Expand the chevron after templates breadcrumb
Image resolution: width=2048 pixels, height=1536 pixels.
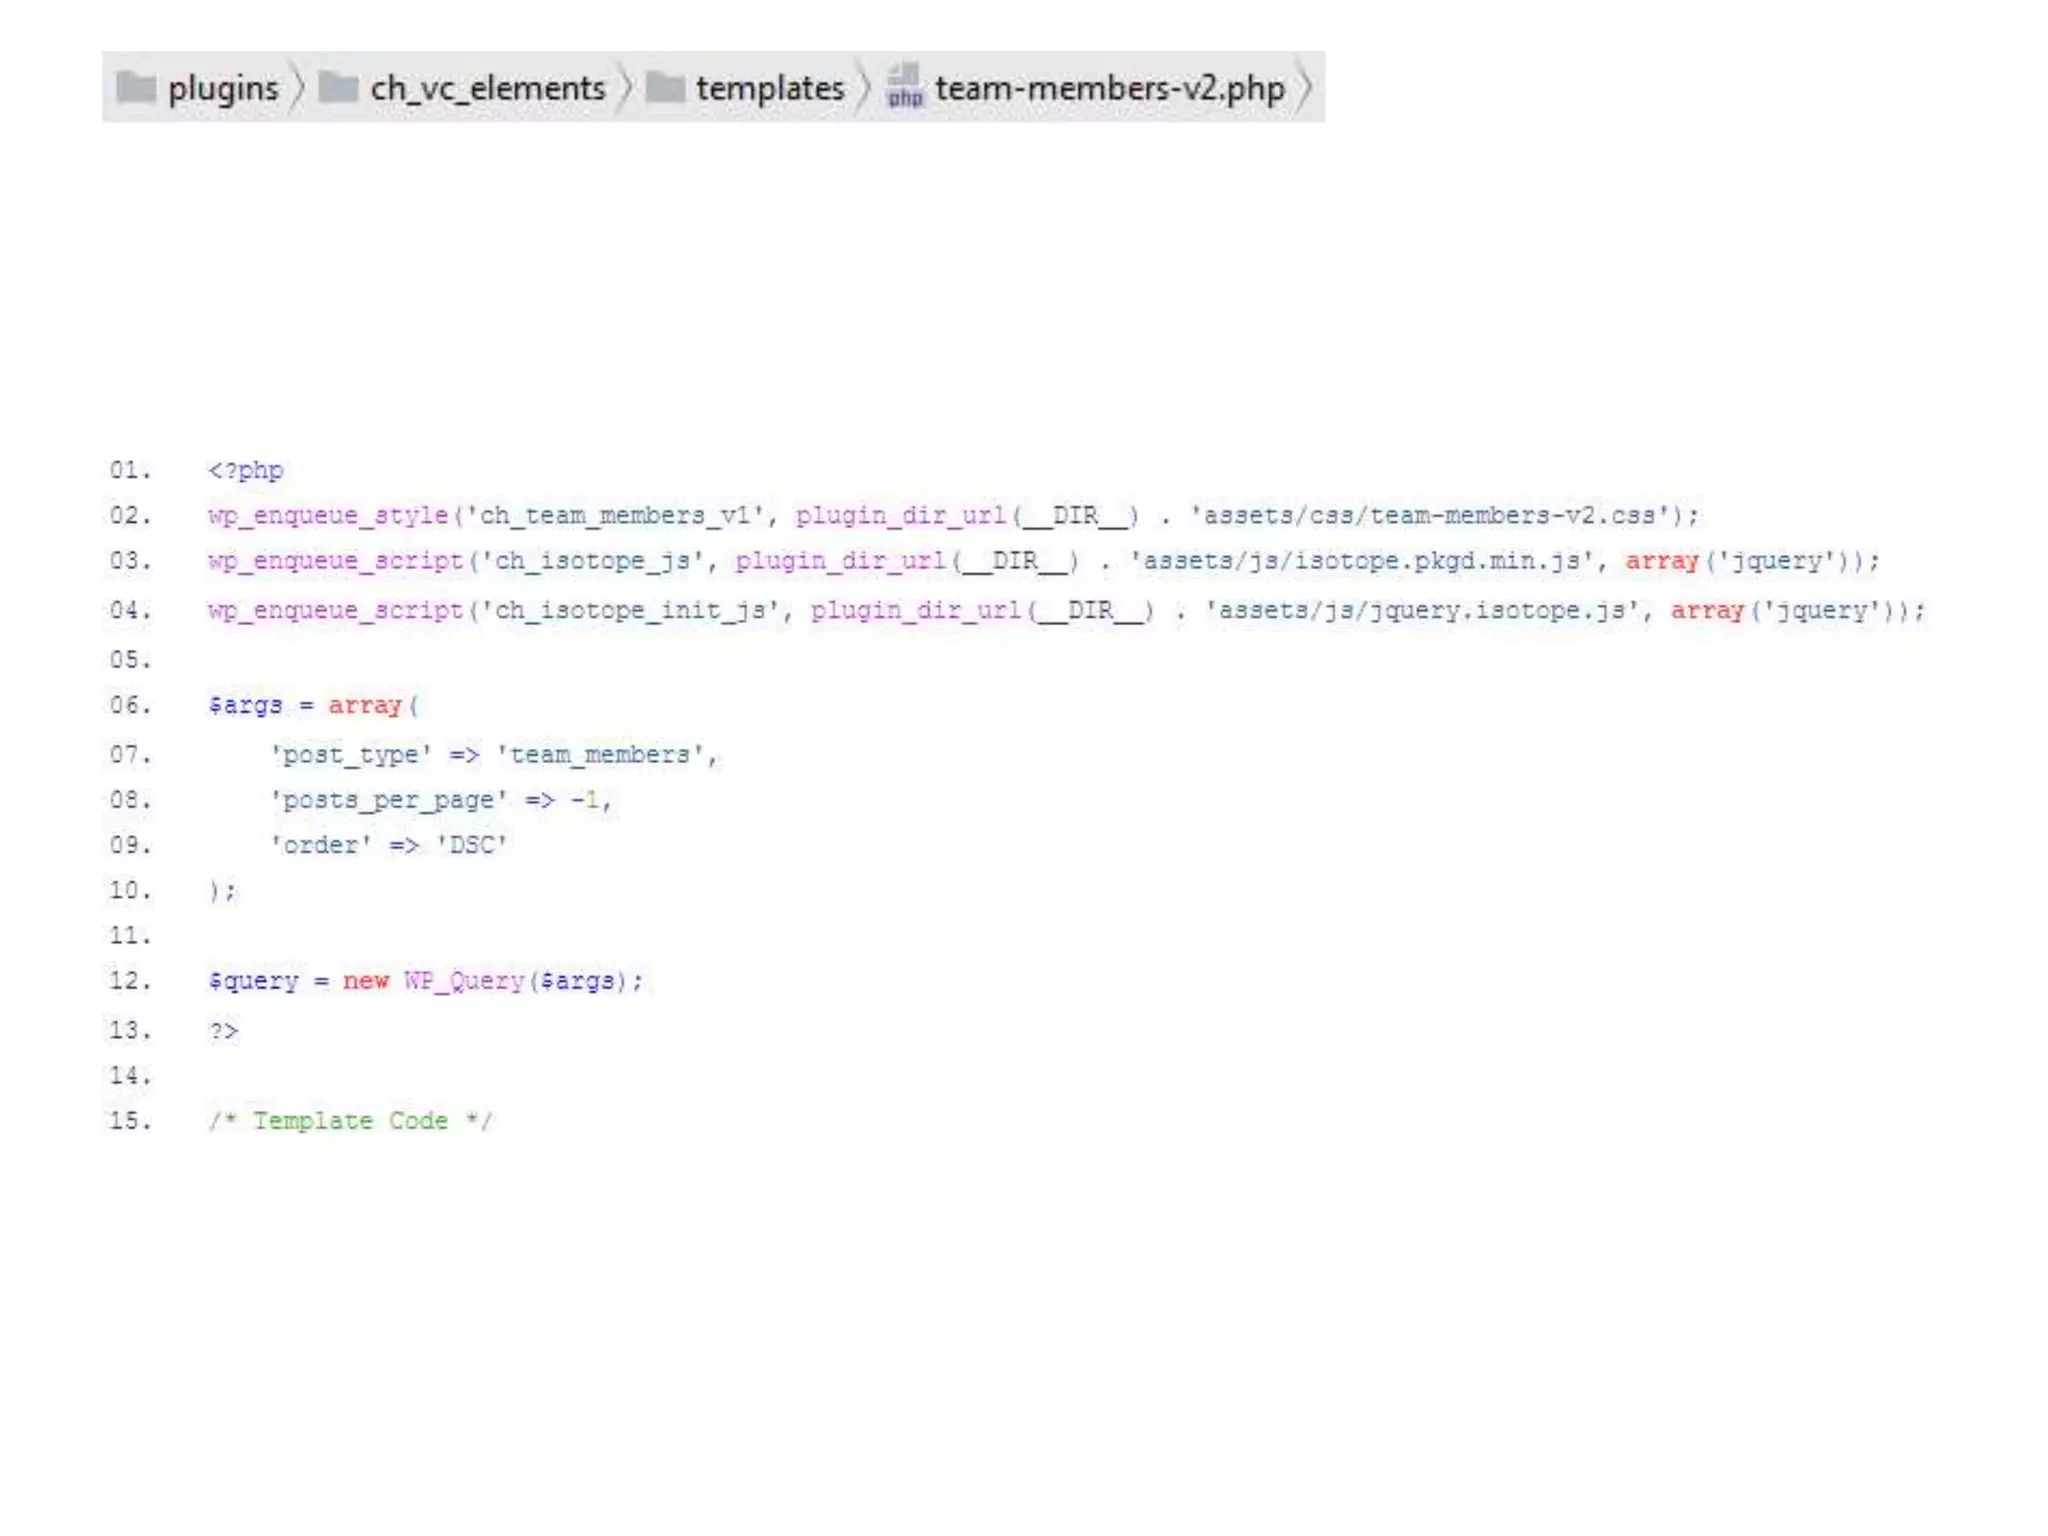coord(863,88)
